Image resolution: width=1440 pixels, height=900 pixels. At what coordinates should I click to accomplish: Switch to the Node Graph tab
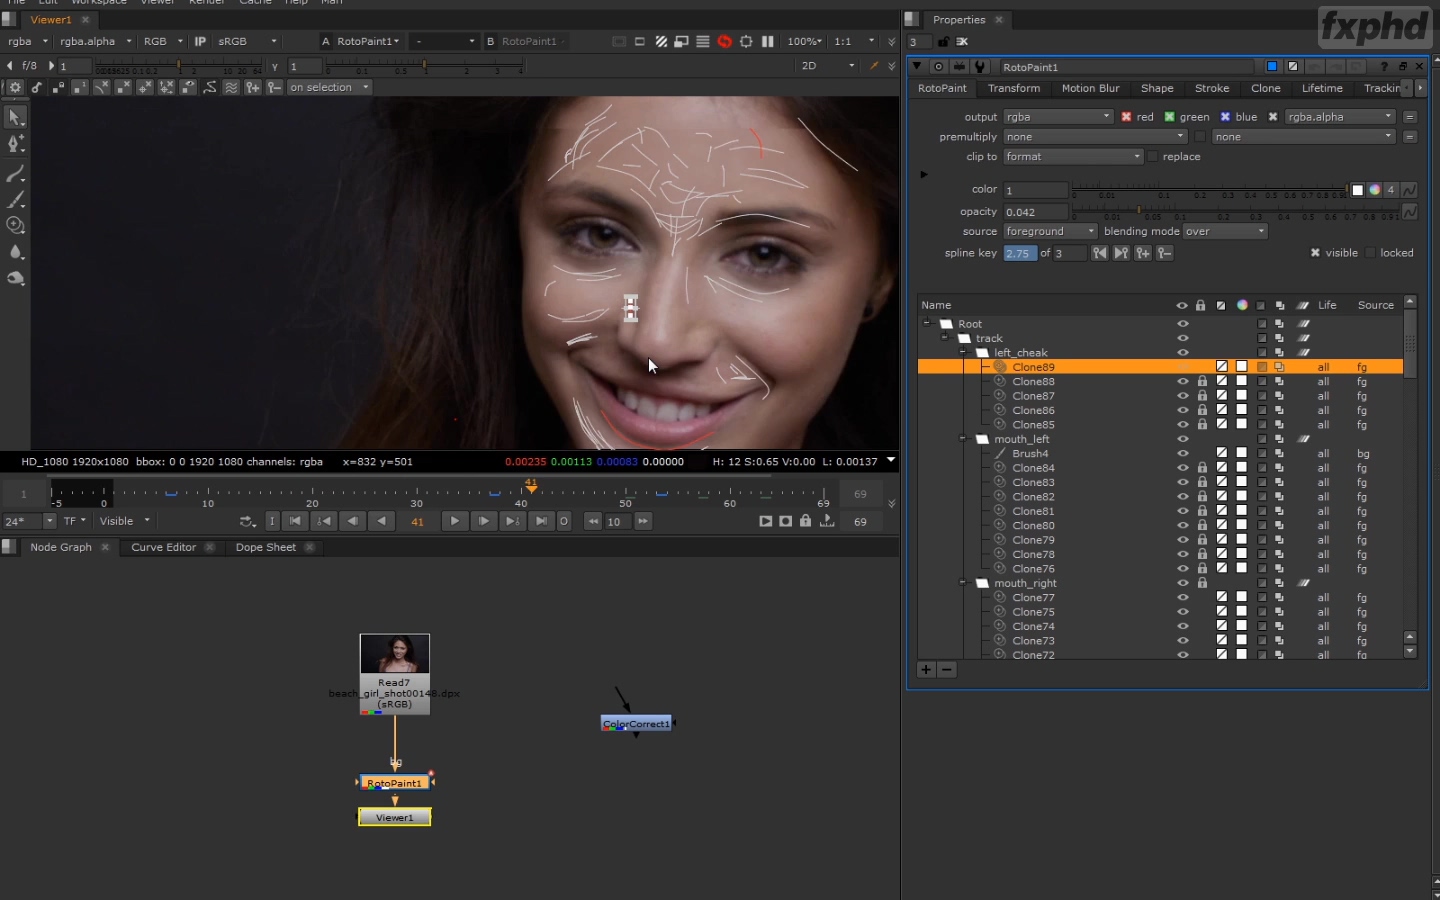(x=61, y=547)
